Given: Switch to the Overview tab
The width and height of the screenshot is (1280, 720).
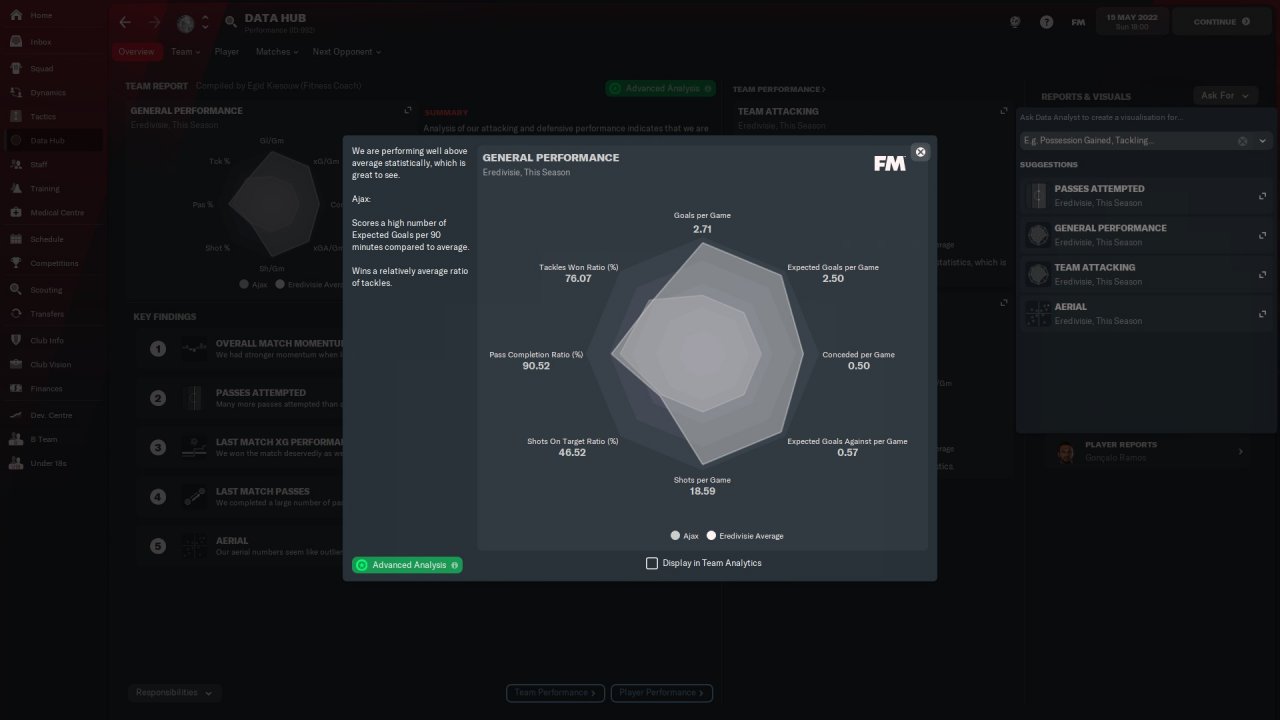Looking at the screenshot, I should [x=136, y=52].
